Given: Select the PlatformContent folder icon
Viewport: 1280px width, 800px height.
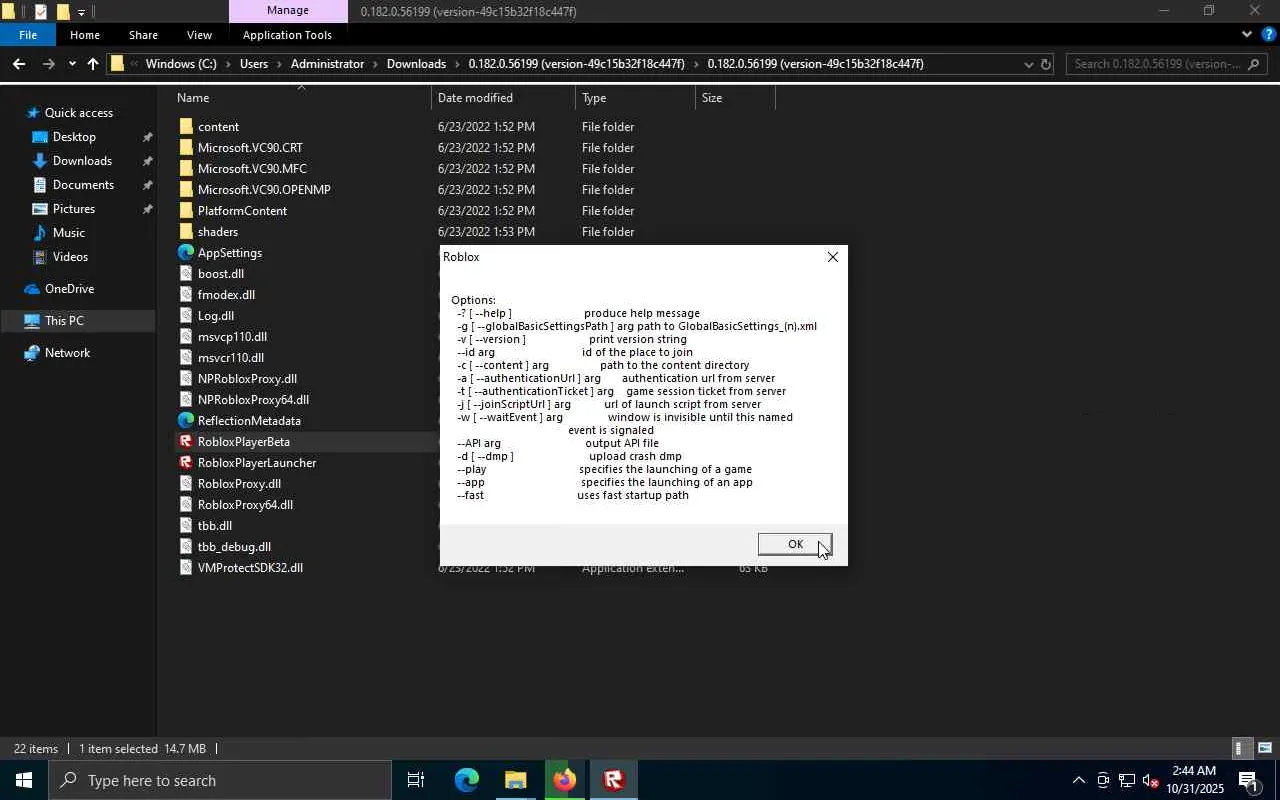Looking at the screenshot, I should click(186, 211).
